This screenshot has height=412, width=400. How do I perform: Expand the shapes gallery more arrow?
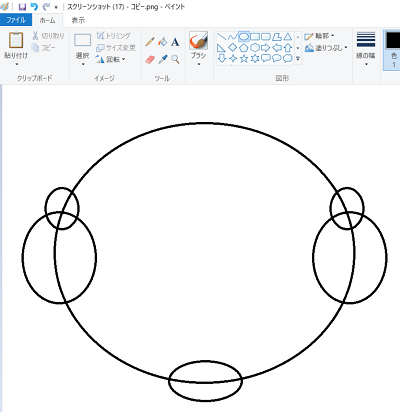(x=298, y=59)
